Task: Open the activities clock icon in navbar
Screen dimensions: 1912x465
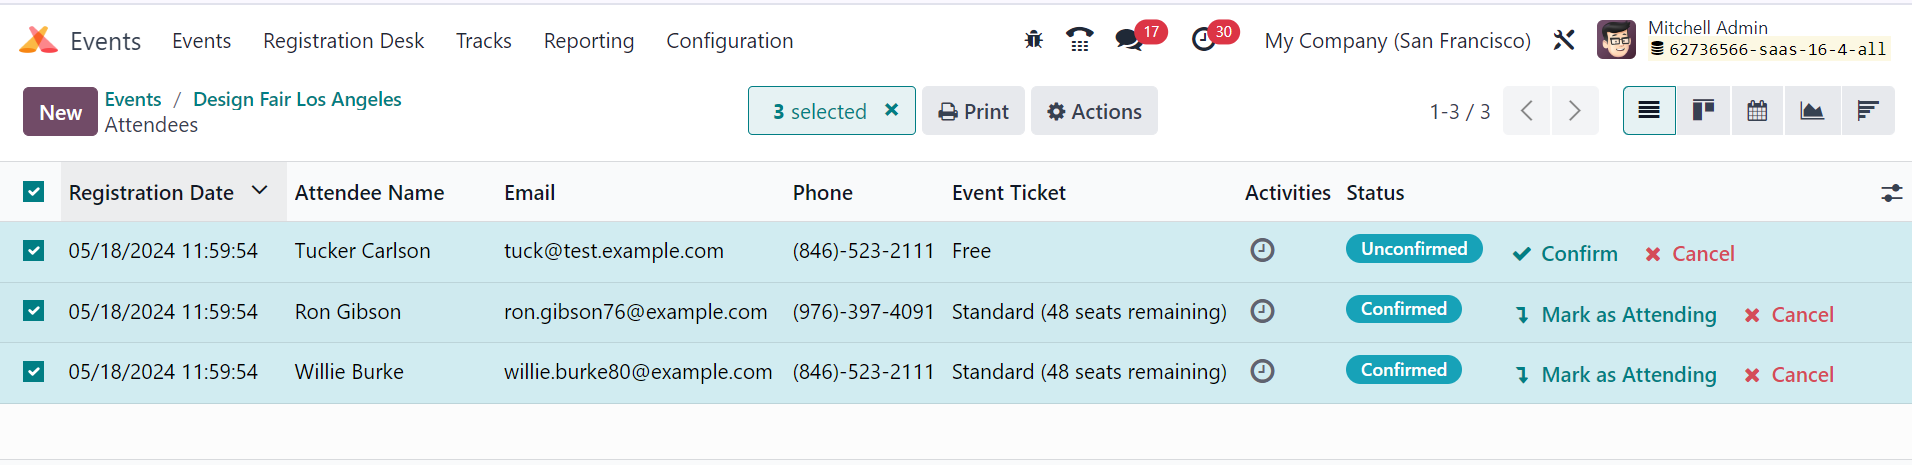Action: click(x=1204, y=40)
